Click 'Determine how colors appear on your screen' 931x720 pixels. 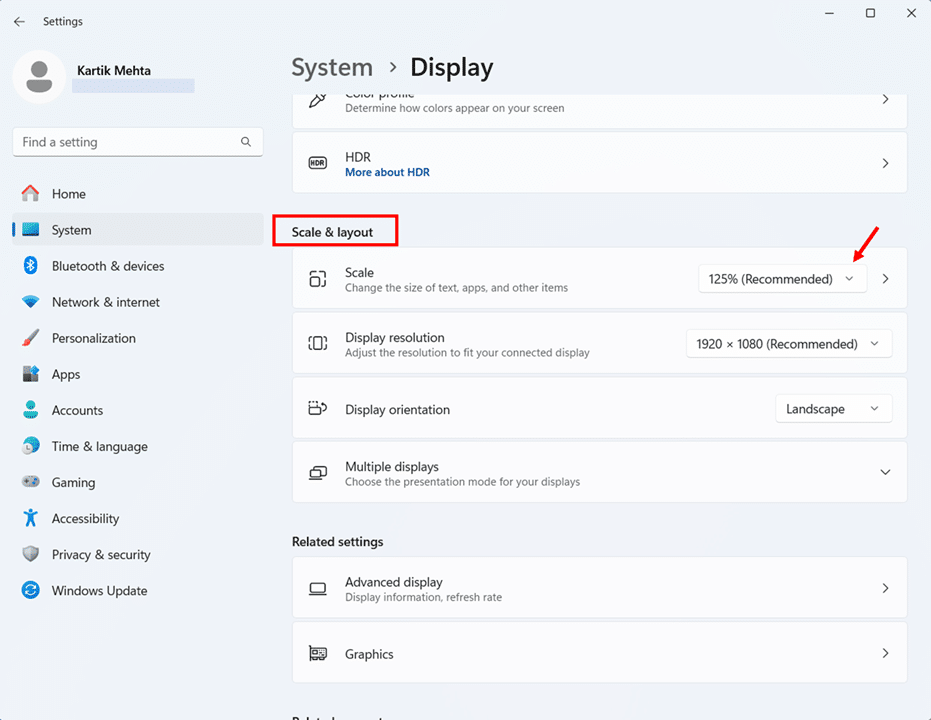(455, 108)
